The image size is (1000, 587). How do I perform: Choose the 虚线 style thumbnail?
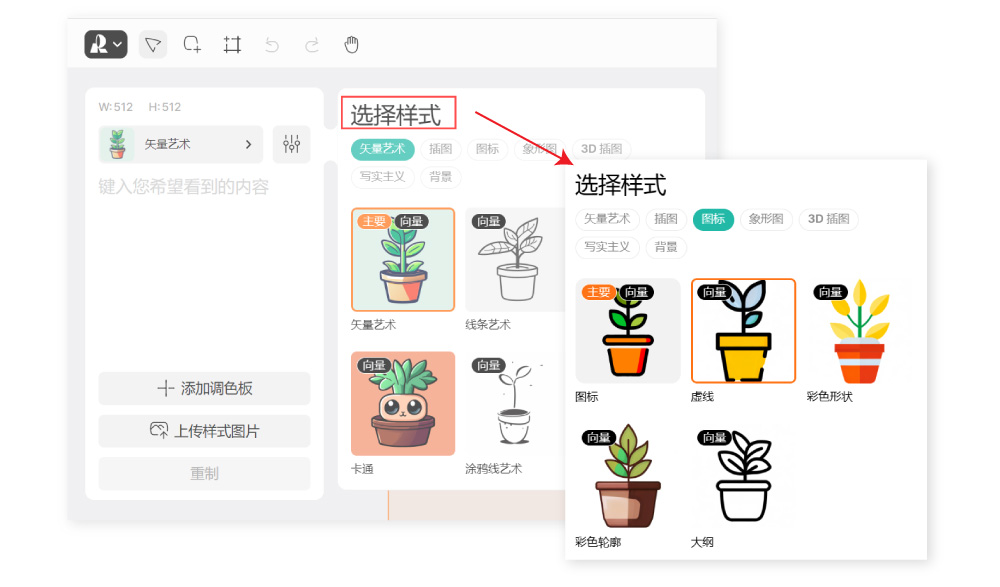click(x=743, y=331)
